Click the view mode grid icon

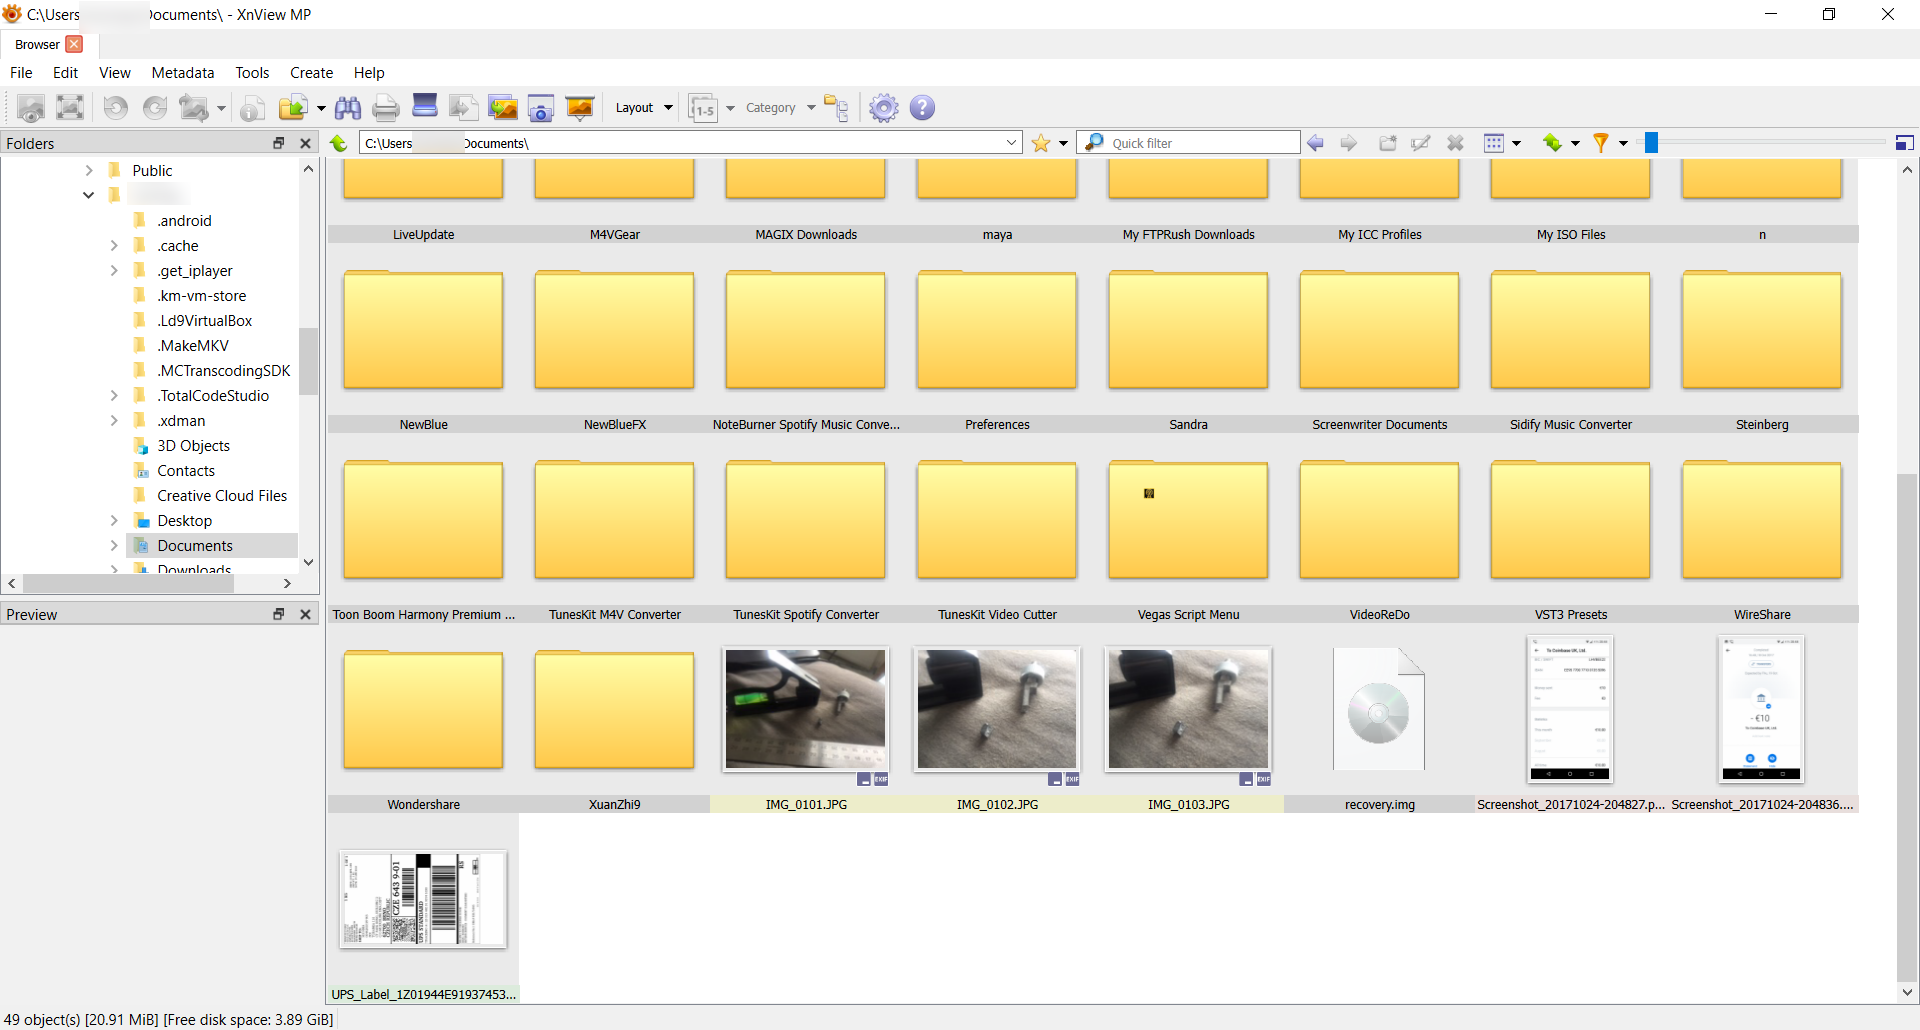1494,143
